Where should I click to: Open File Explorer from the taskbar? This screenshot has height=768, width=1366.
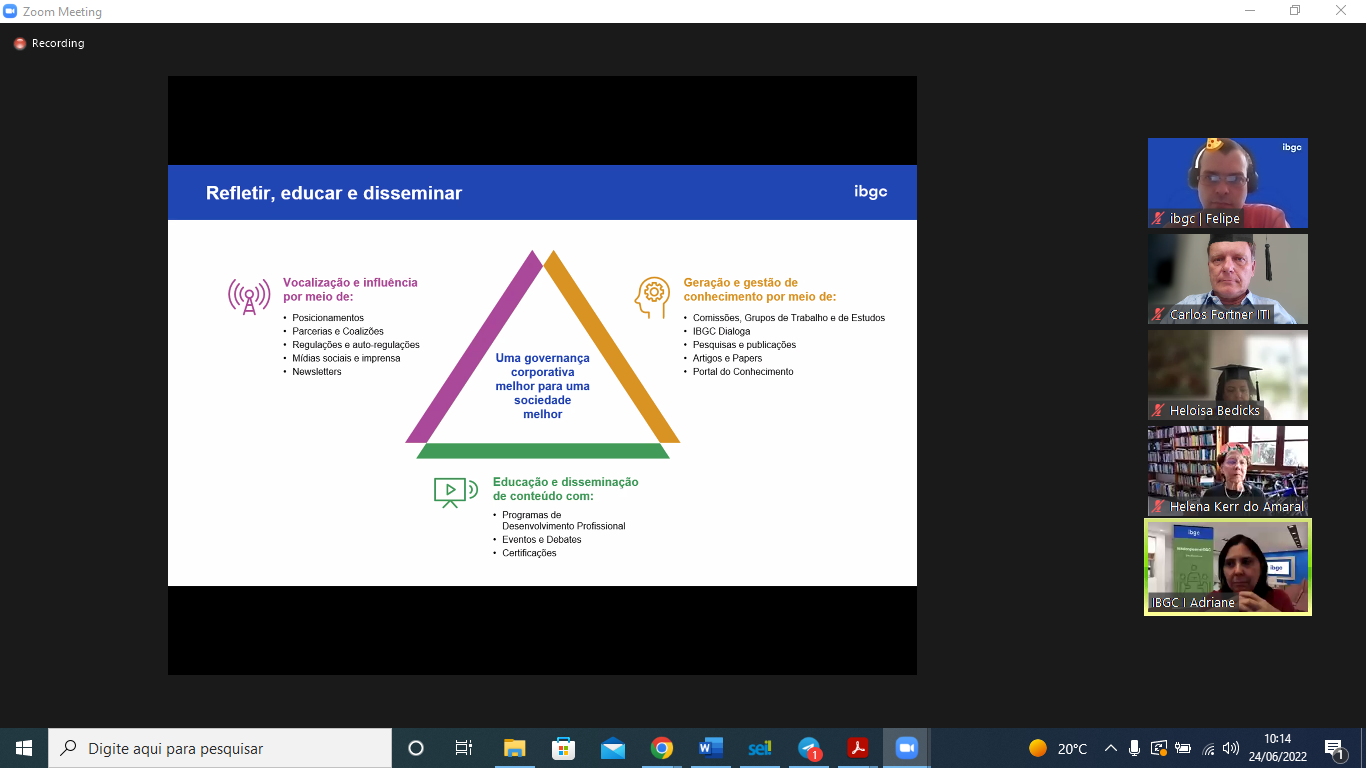click(514, 747)
